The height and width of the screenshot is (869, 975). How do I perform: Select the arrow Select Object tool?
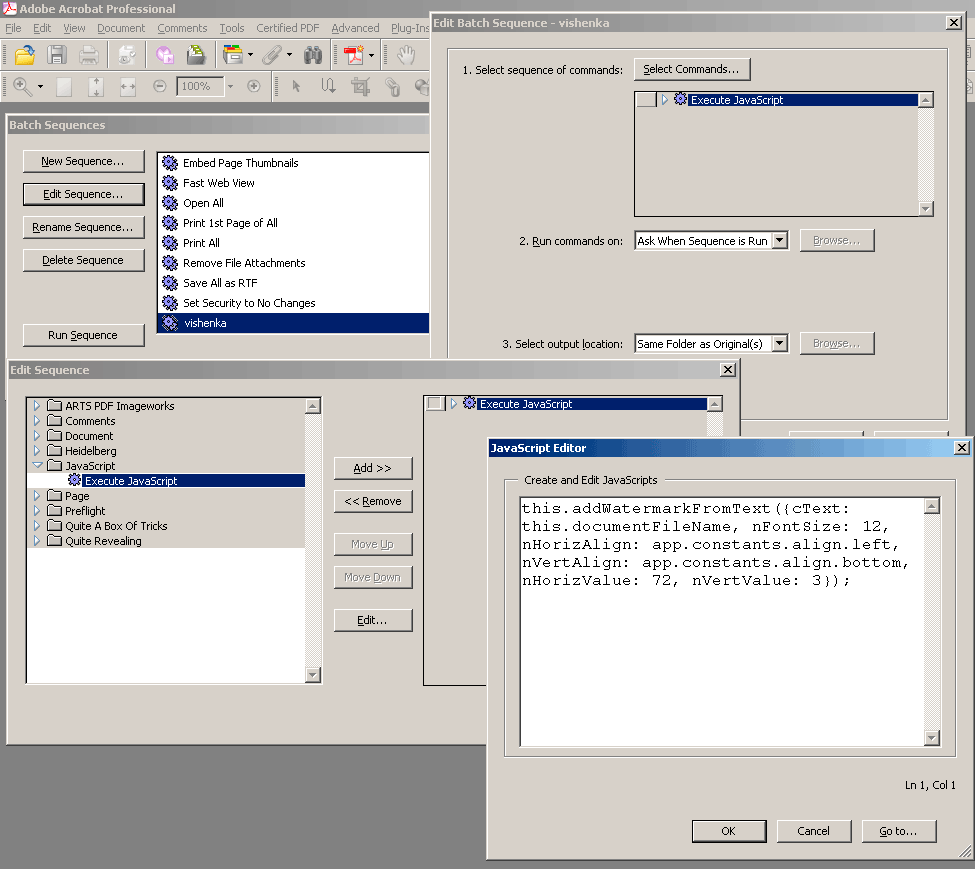pyautogui.click(x=297, y=86)
